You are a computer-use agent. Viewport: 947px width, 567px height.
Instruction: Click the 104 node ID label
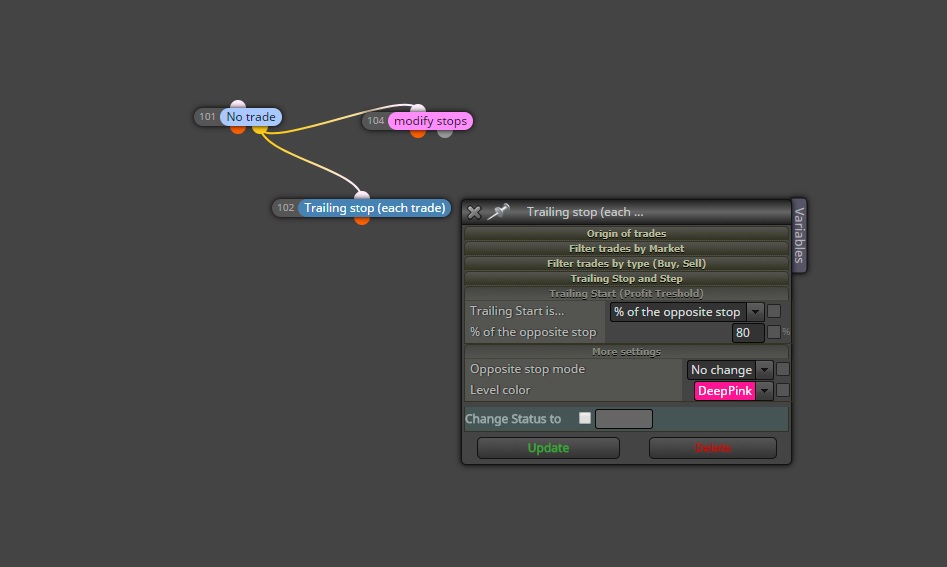pos(376,121)
